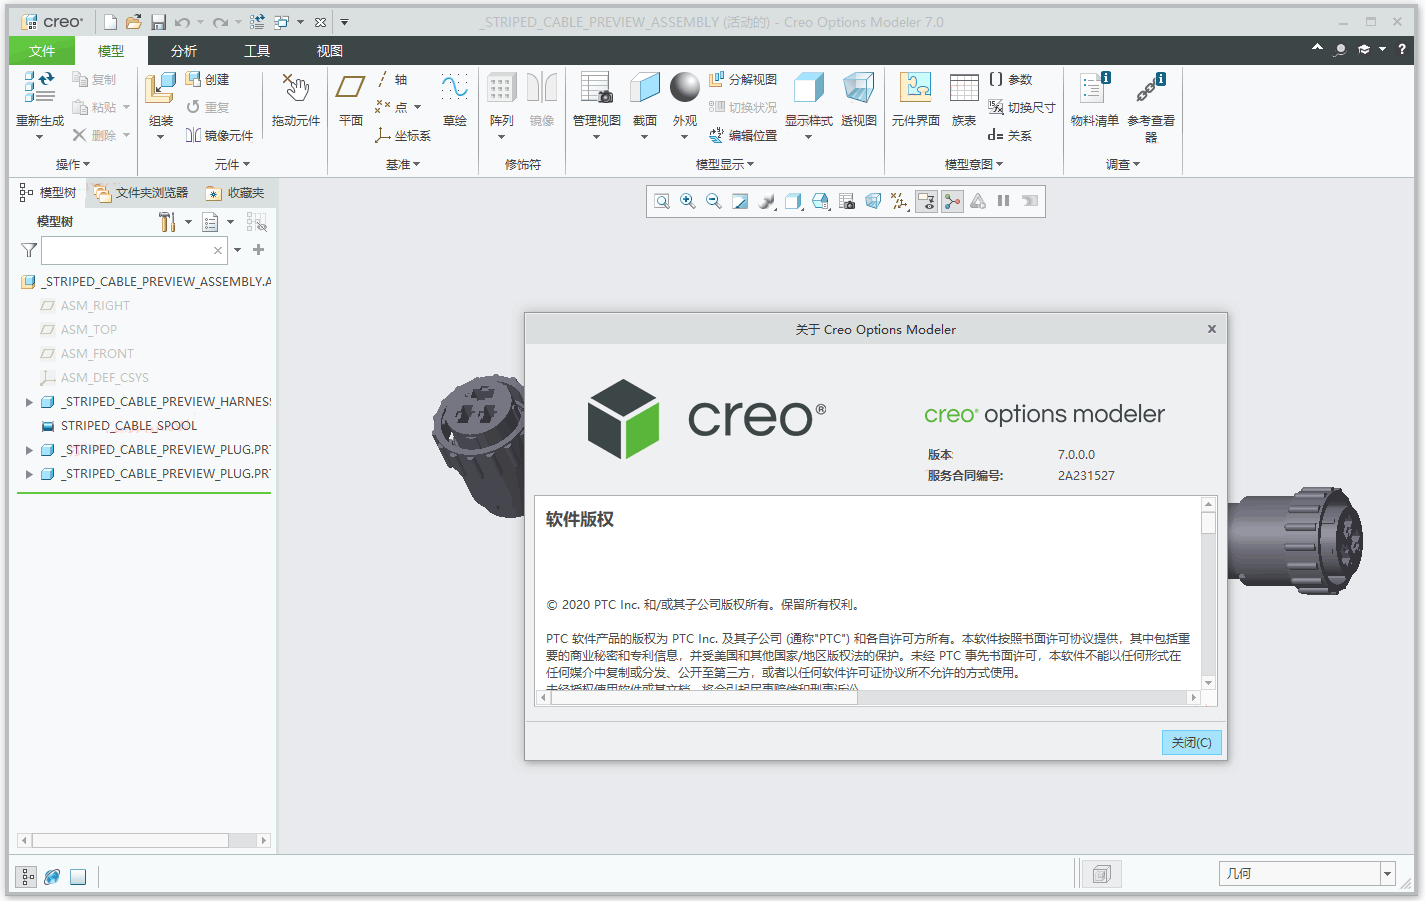Select the 坐标系 coordinate system tool
This screenshot has width=1425, height=901.
(x=404, y=135)
